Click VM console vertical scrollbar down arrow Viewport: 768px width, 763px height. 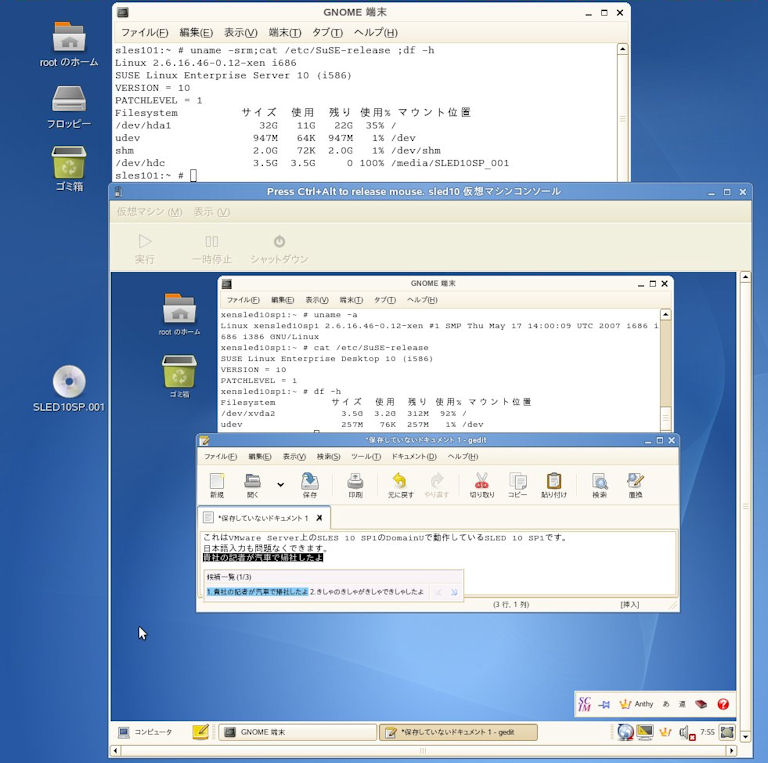pyautogui.click(x=745, y=736)
